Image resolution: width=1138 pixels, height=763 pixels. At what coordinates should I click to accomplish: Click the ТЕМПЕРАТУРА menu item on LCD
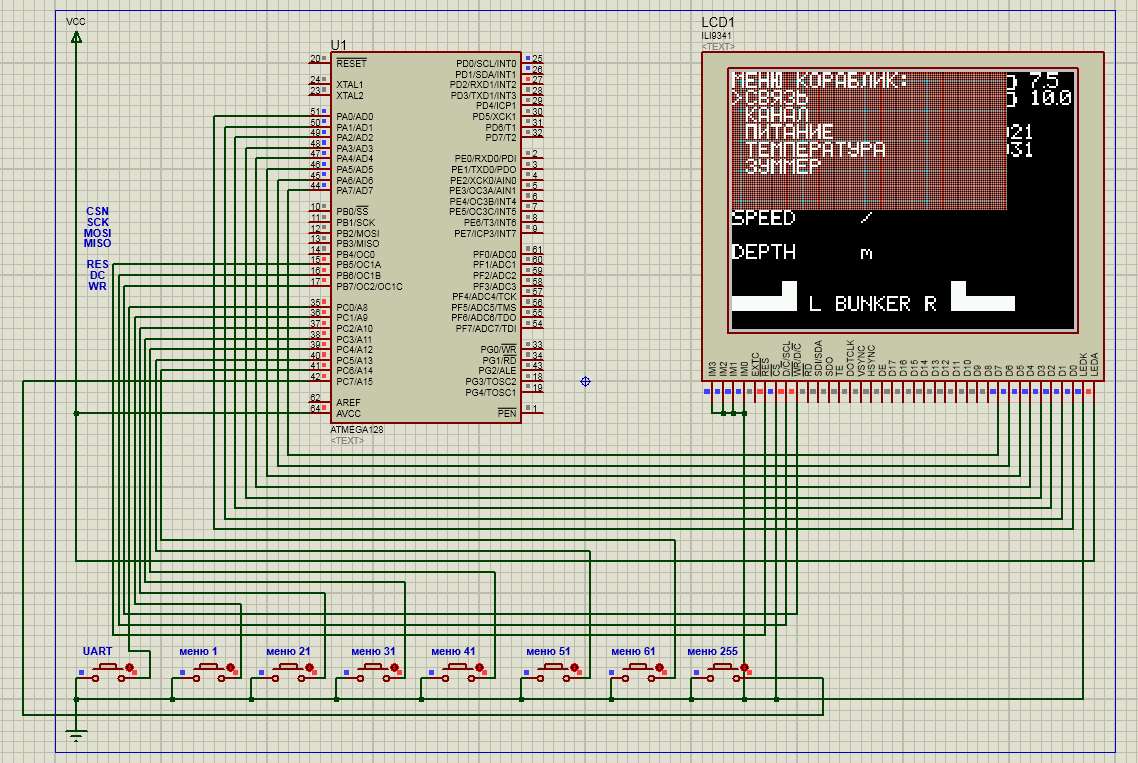coord(814,149)
